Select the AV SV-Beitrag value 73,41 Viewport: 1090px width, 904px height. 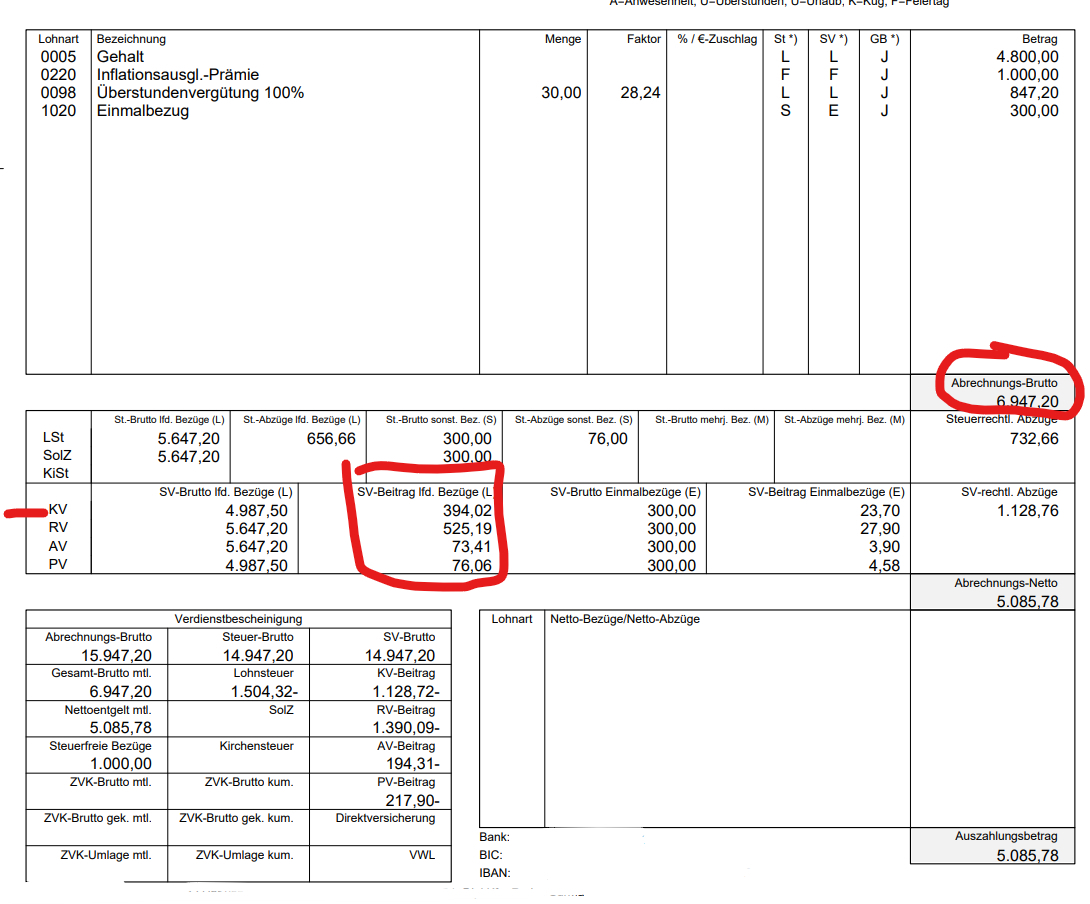tap(471, 547)
